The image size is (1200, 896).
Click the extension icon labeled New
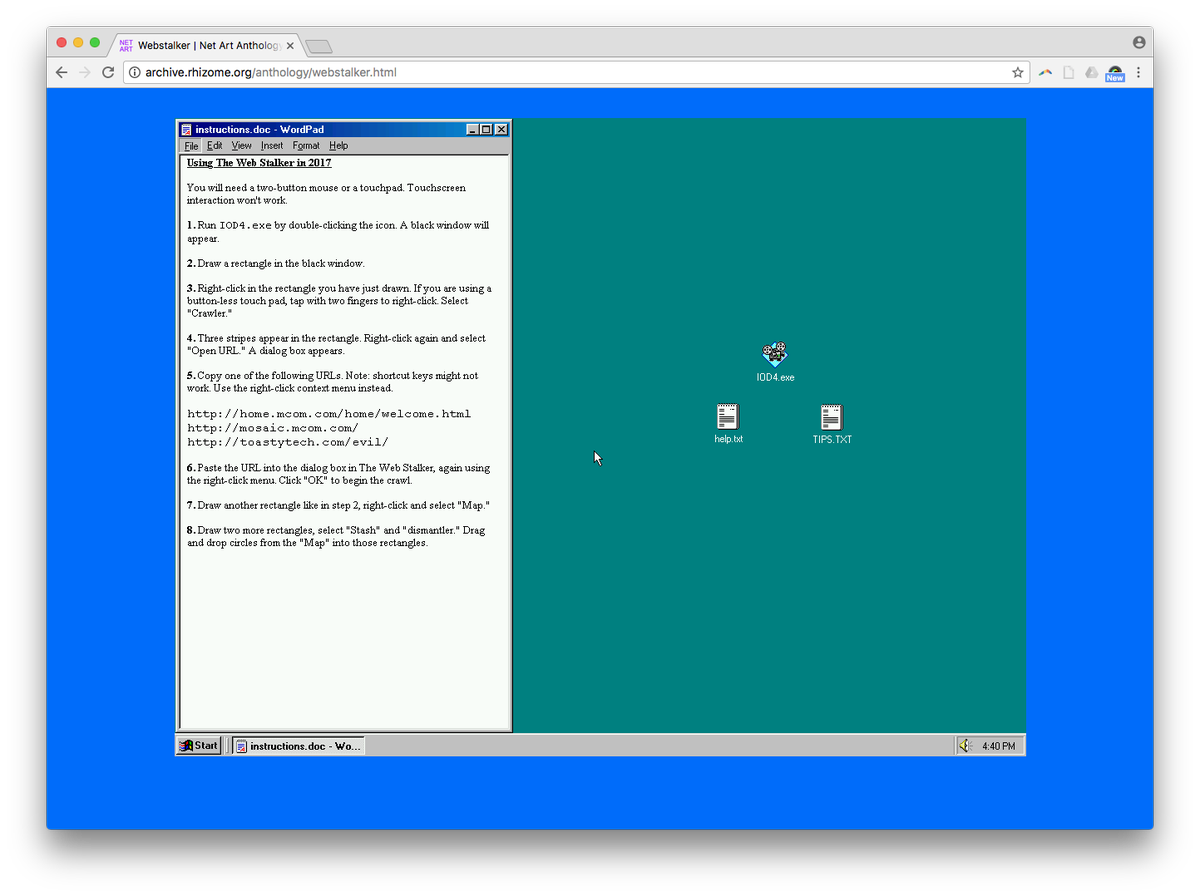[x=1115, y=73]
